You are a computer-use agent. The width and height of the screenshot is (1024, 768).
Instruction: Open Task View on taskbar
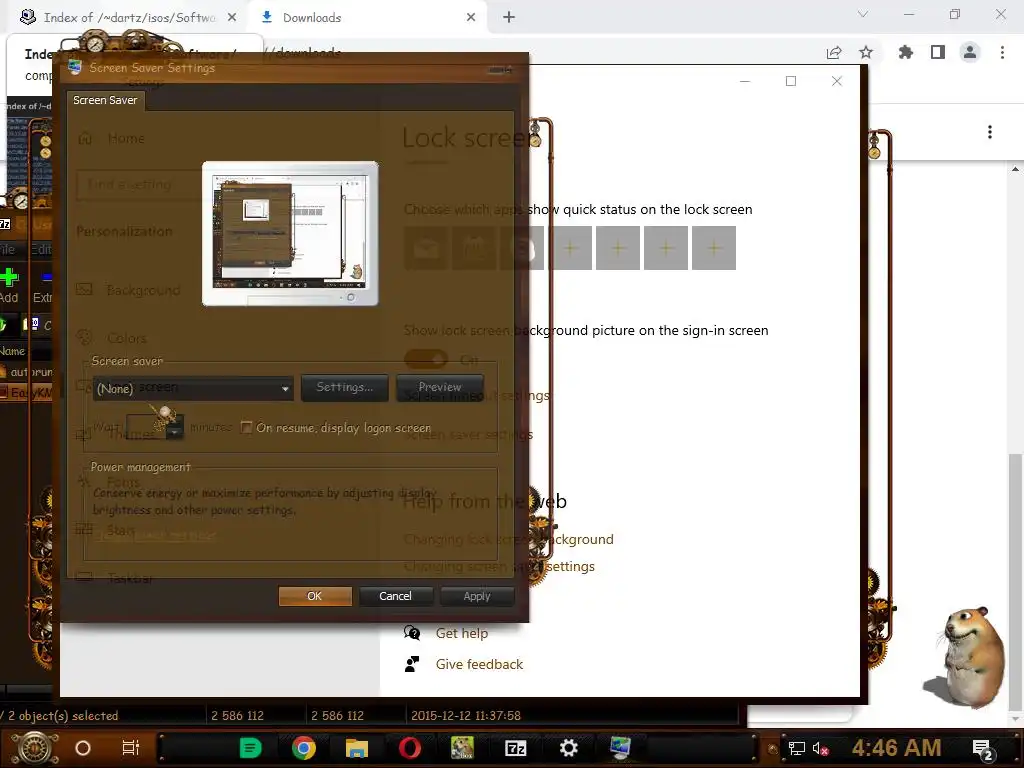(x=131, y=748)
